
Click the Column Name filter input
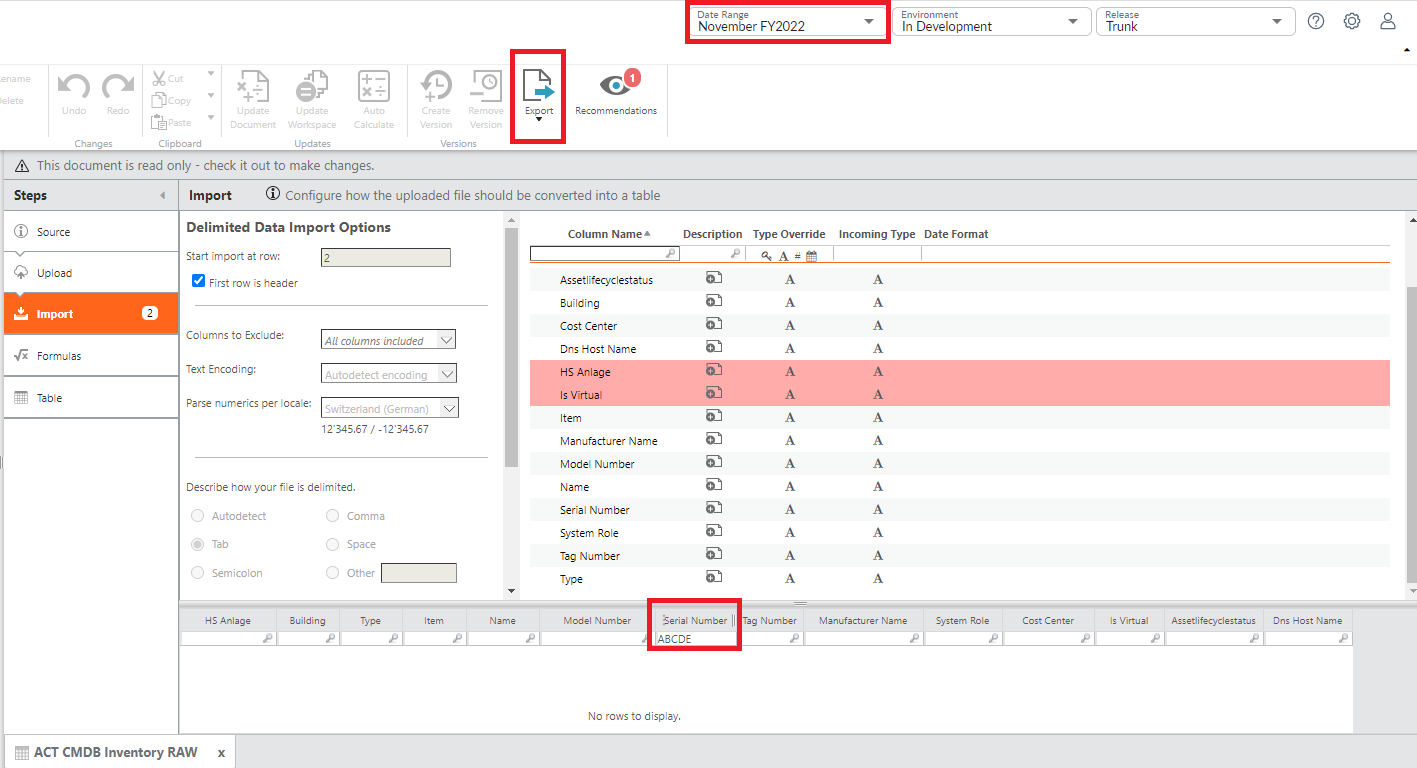(x=605, y=254)
